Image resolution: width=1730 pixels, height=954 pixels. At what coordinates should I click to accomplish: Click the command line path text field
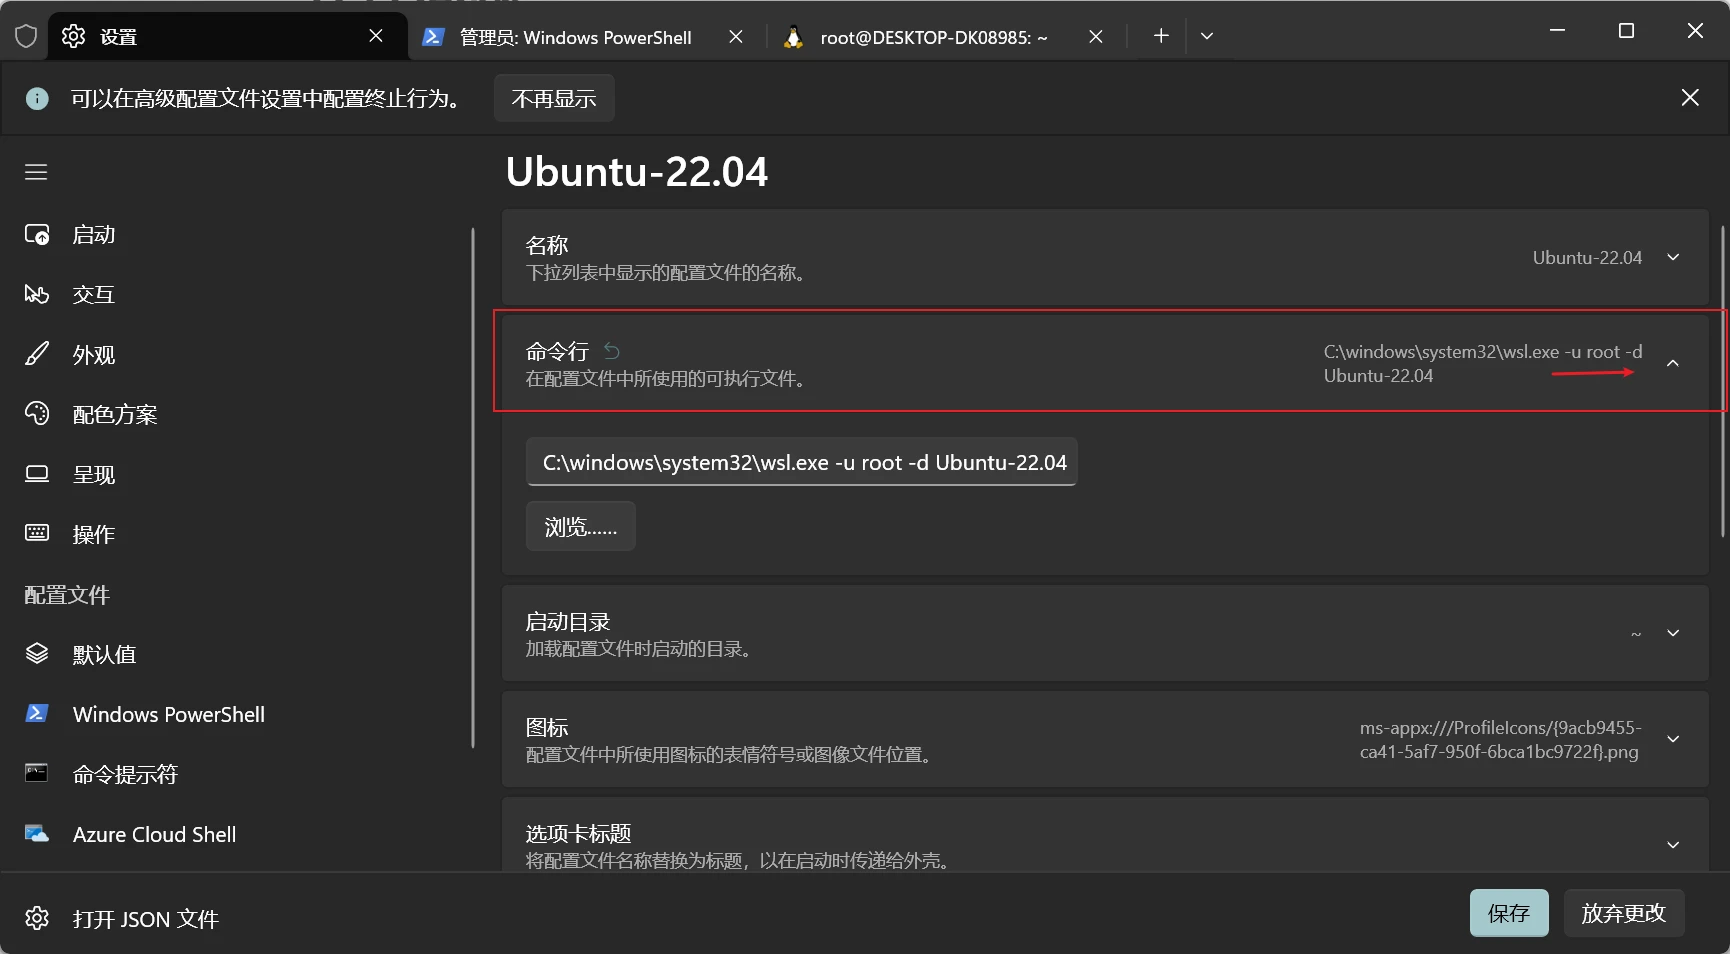802,462
